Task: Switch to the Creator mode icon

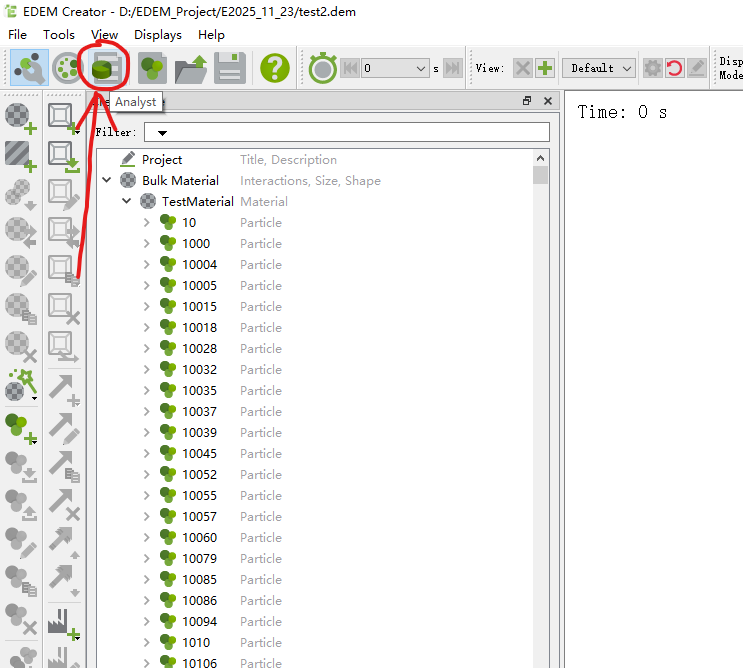Action: point(29,68)
